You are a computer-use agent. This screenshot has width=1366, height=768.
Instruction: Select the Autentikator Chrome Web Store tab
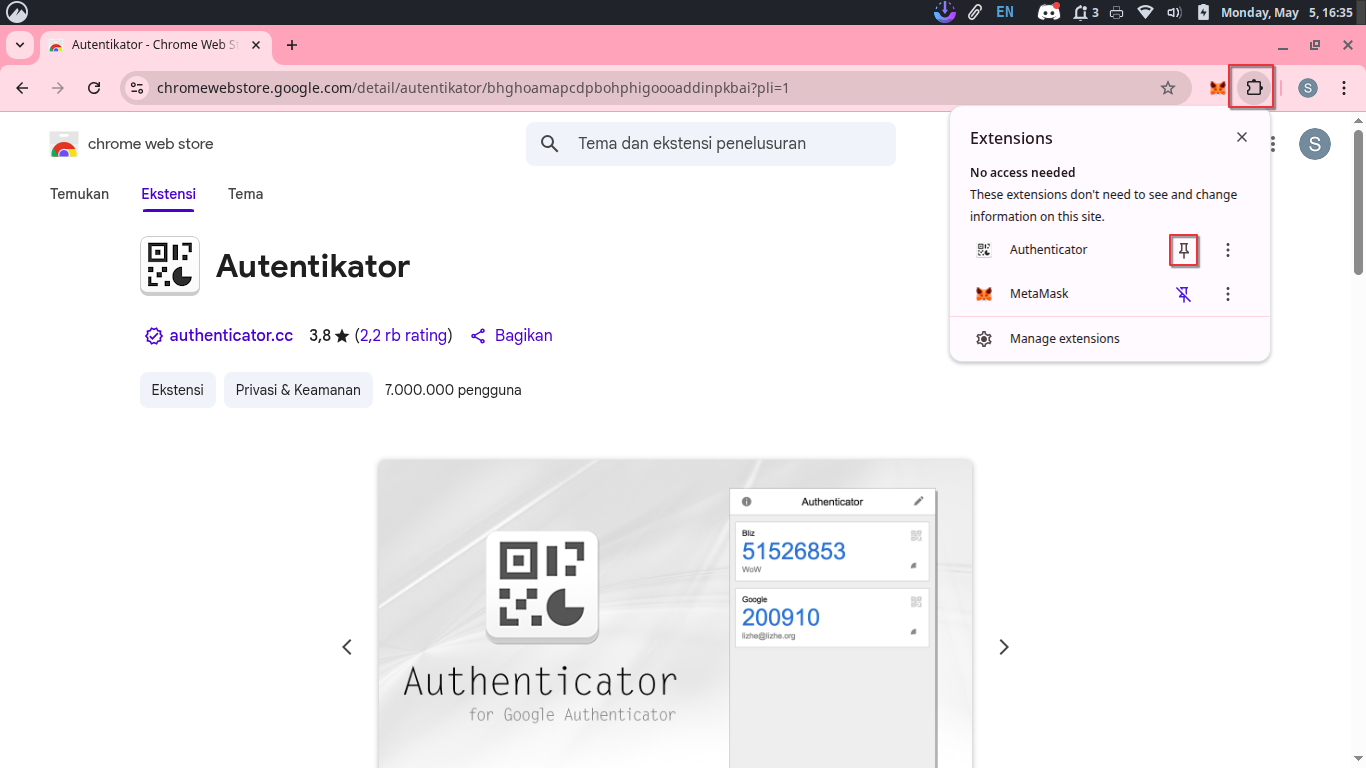click(x=156, y=45)
